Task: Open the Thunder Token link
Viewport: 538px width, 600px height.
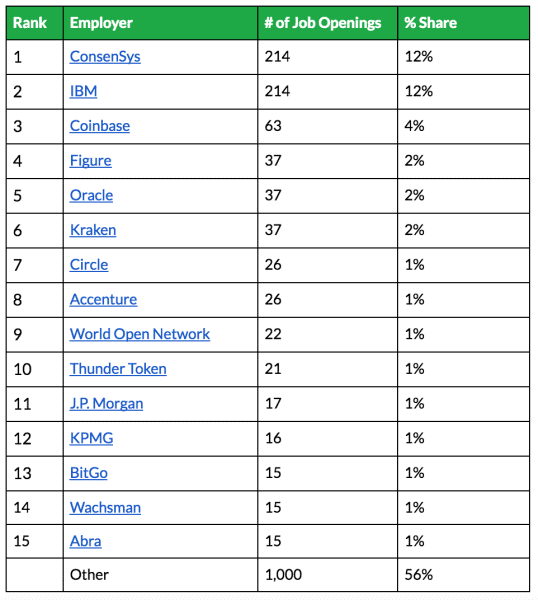Action: (x=118, y=369)
